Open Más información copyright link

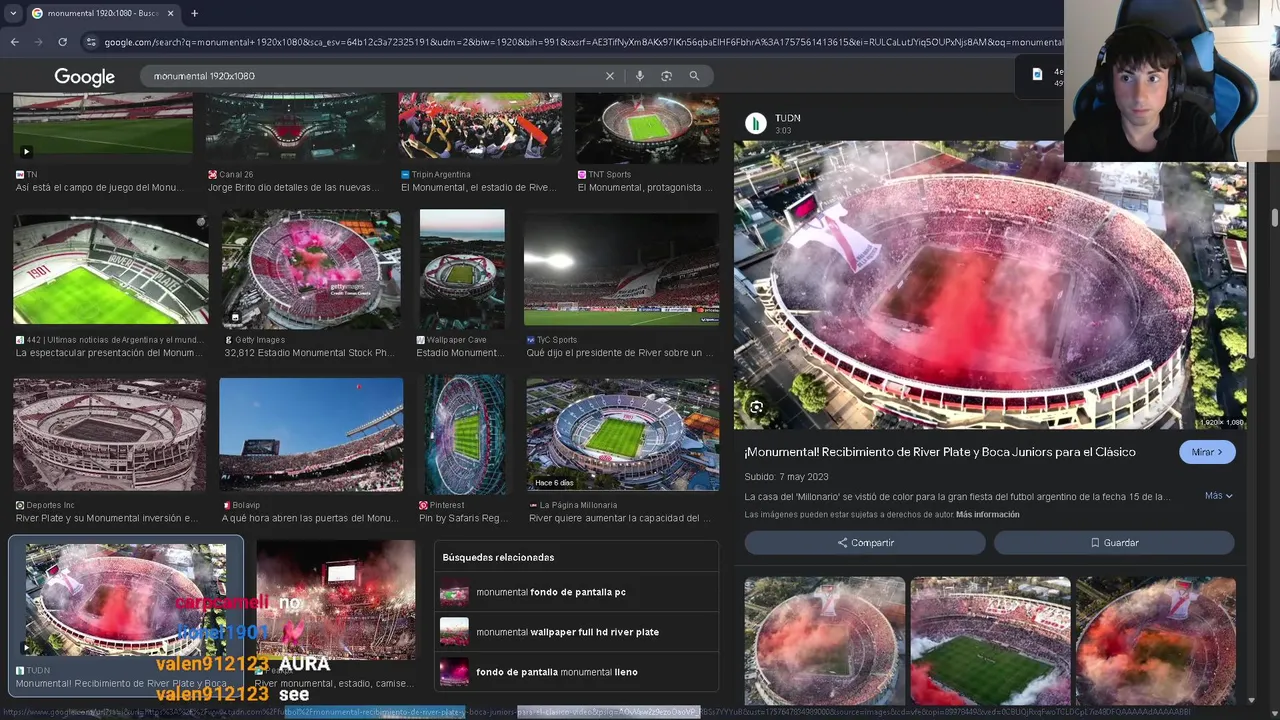pyautogui.click(x=987, y=515)
